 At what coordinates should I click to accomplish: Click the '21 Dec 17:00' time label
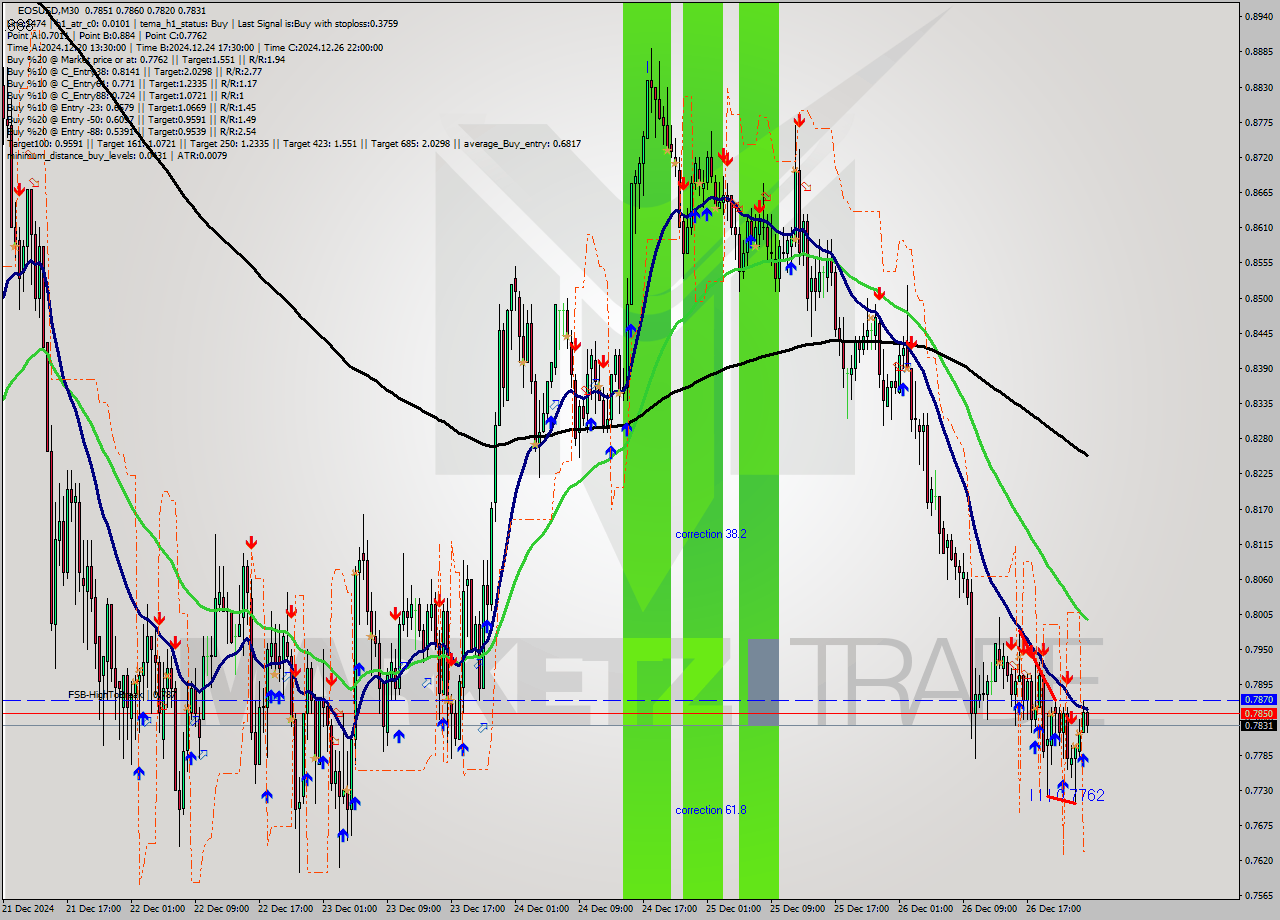pos(93,909)
